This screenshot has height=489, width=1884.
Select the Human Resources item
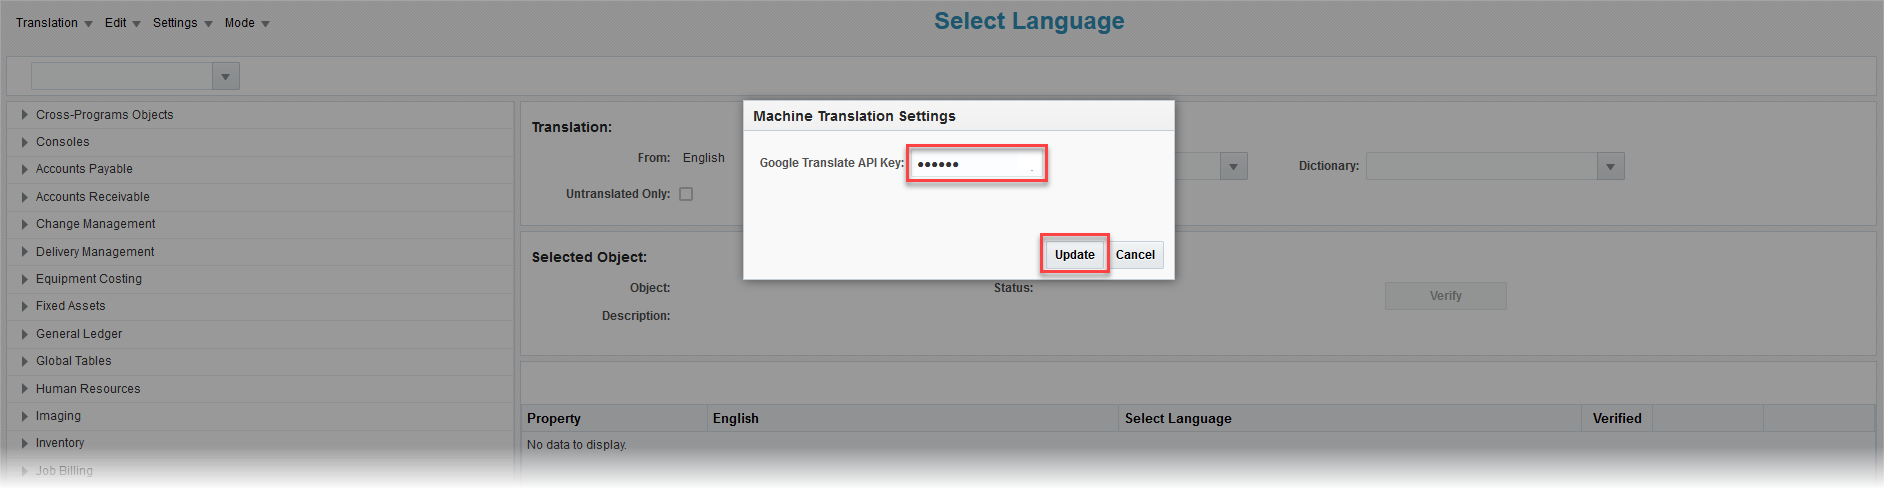88,389
